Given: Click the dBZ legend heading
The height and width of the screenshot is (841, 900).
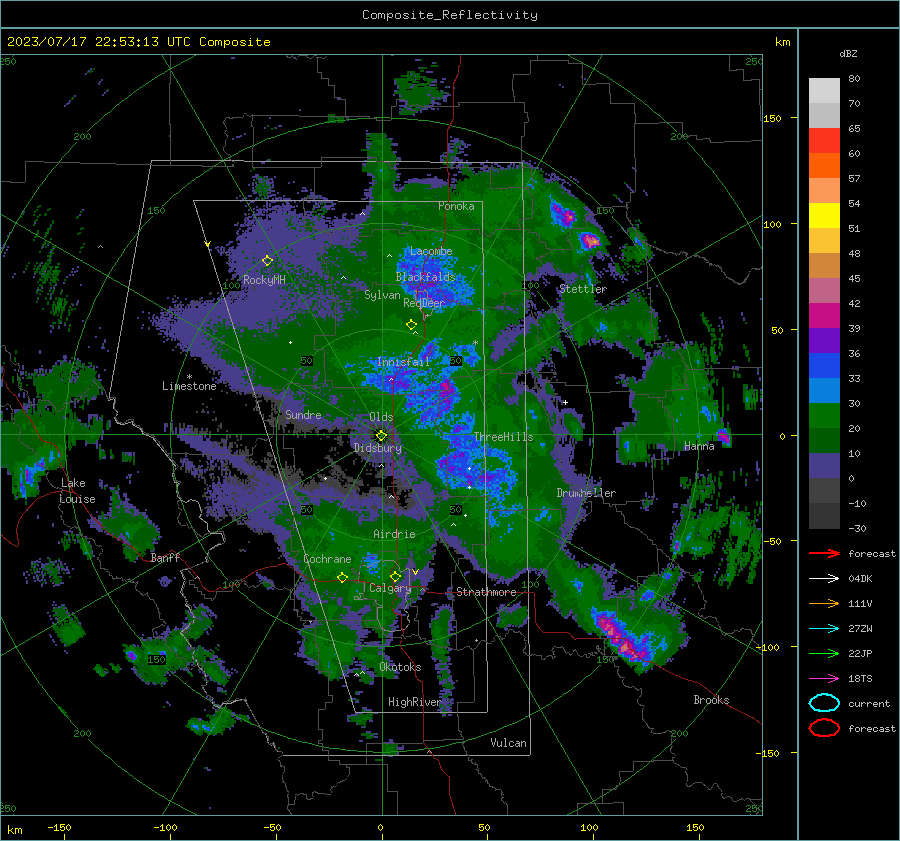Looking at the screenshot, I should tap(848, 54).
